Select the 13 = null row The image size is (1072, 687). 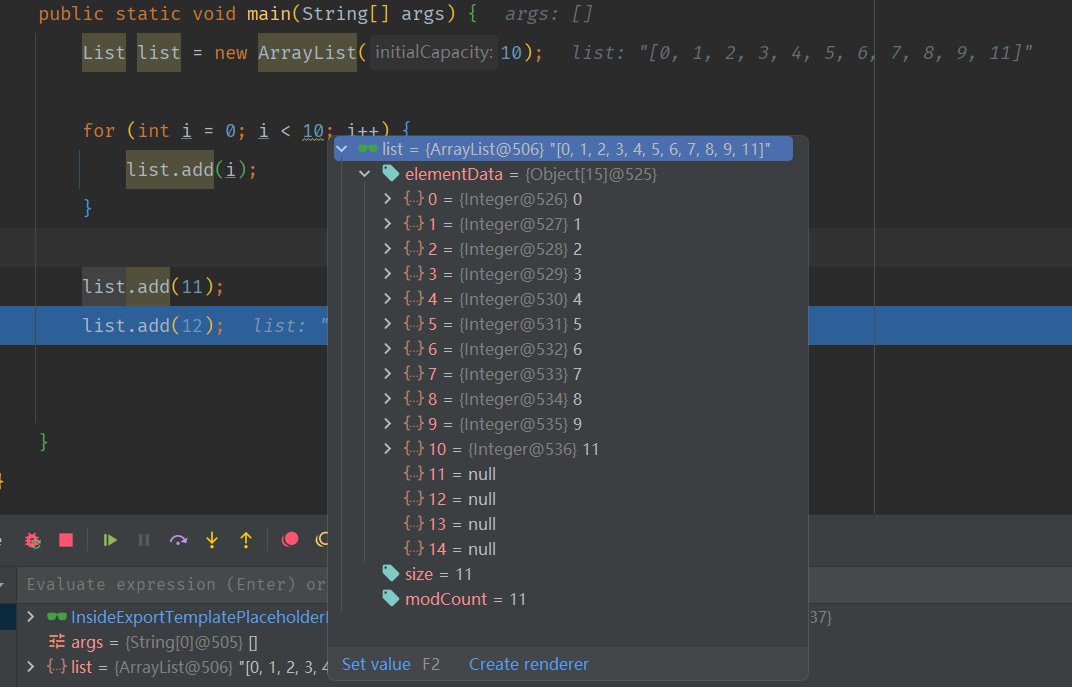click(567, 524)
